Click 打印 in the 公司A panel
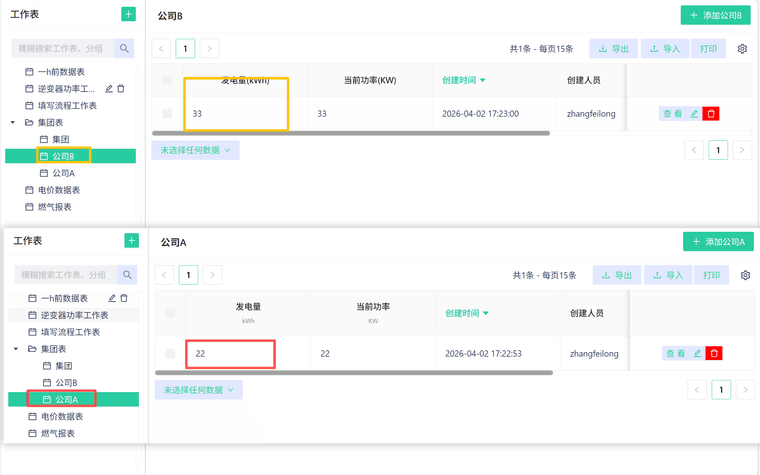760x475 pixels. (x=711, y=275)
